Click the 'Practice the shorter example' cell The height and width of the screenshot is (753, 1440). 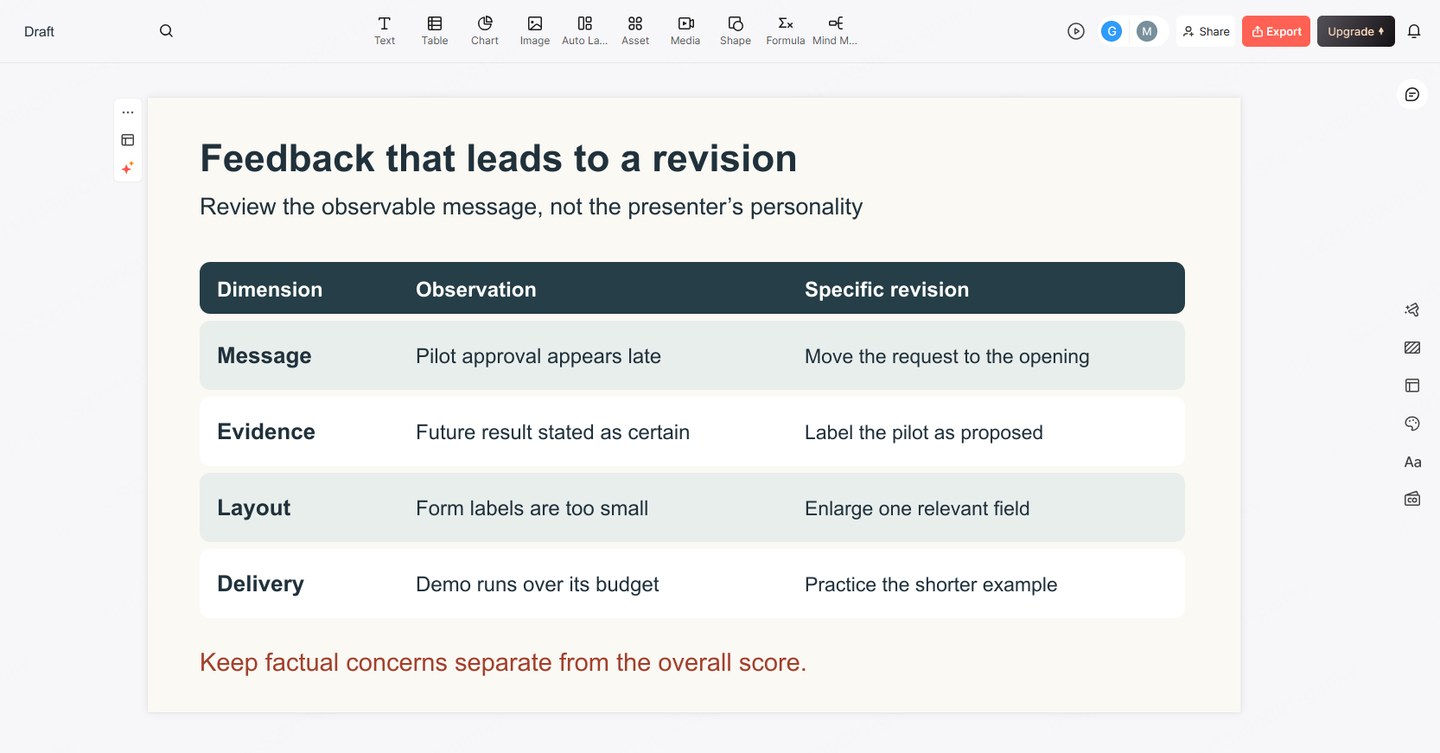coord(931,584)
